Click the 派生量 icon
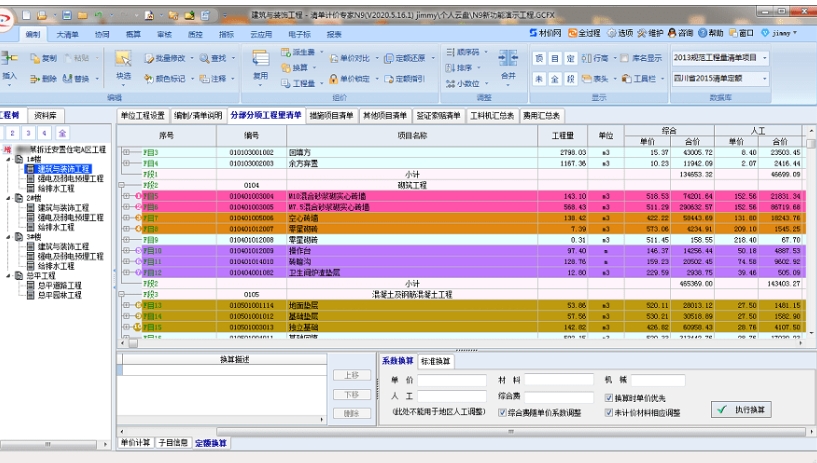The height and width of the screenshot is (463, 817). [x=286, y=52]
